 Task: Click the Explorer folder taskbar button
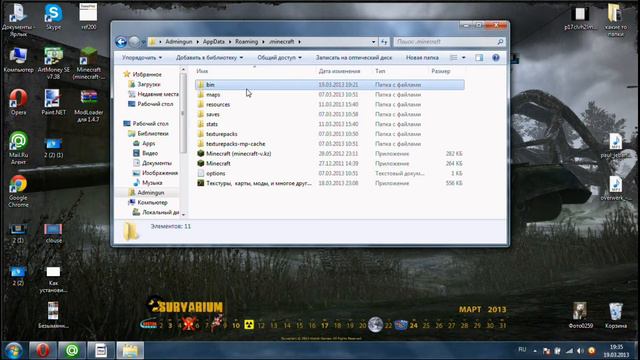pos(130,351)
